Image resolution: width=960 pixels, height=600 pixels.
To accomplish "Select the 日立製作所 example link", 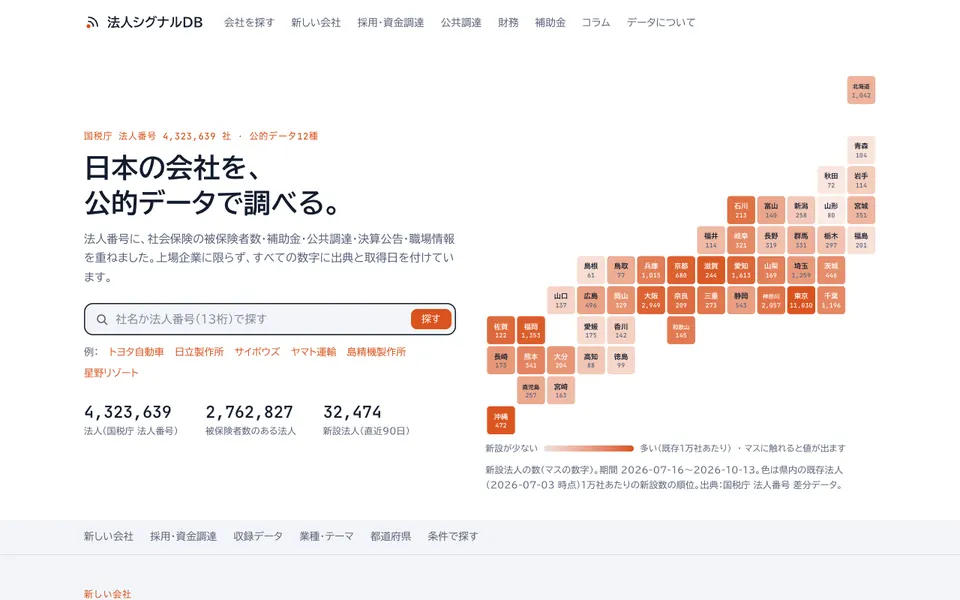I will (x=199, y=352).
